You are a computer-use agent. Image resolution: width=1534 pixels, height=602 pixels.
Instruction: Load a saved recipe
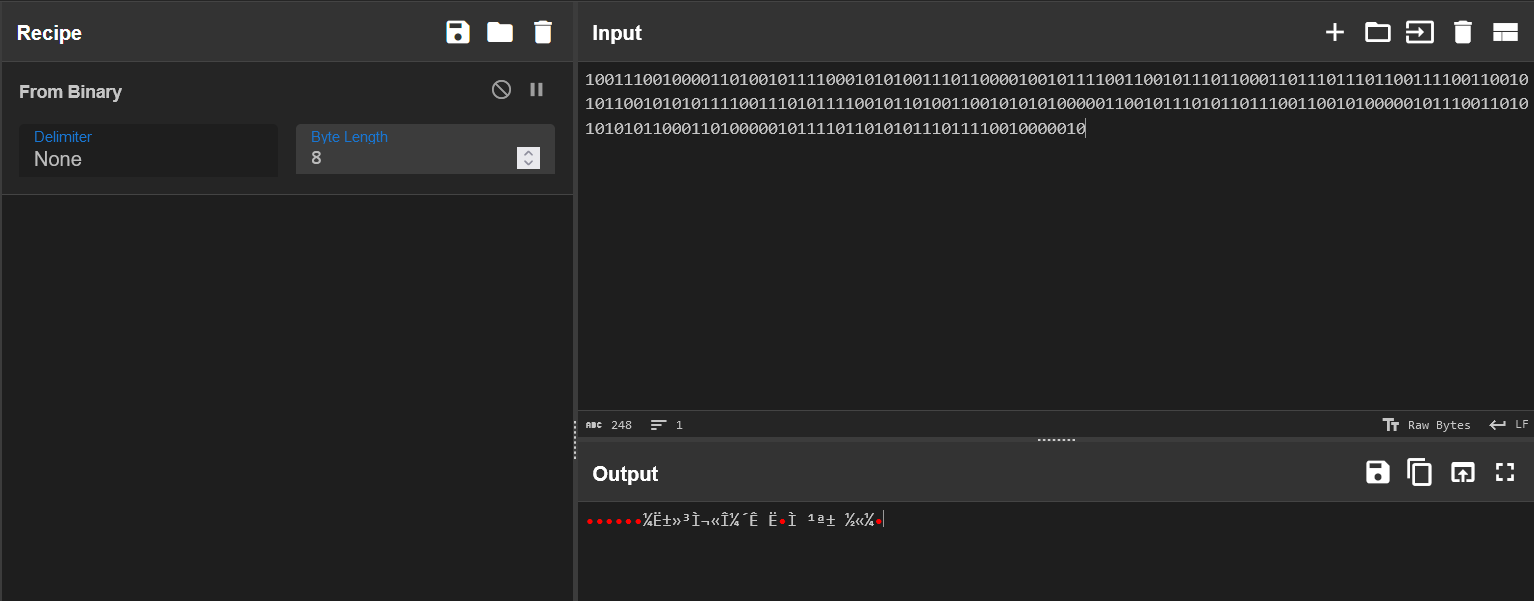tap(500, 32)
